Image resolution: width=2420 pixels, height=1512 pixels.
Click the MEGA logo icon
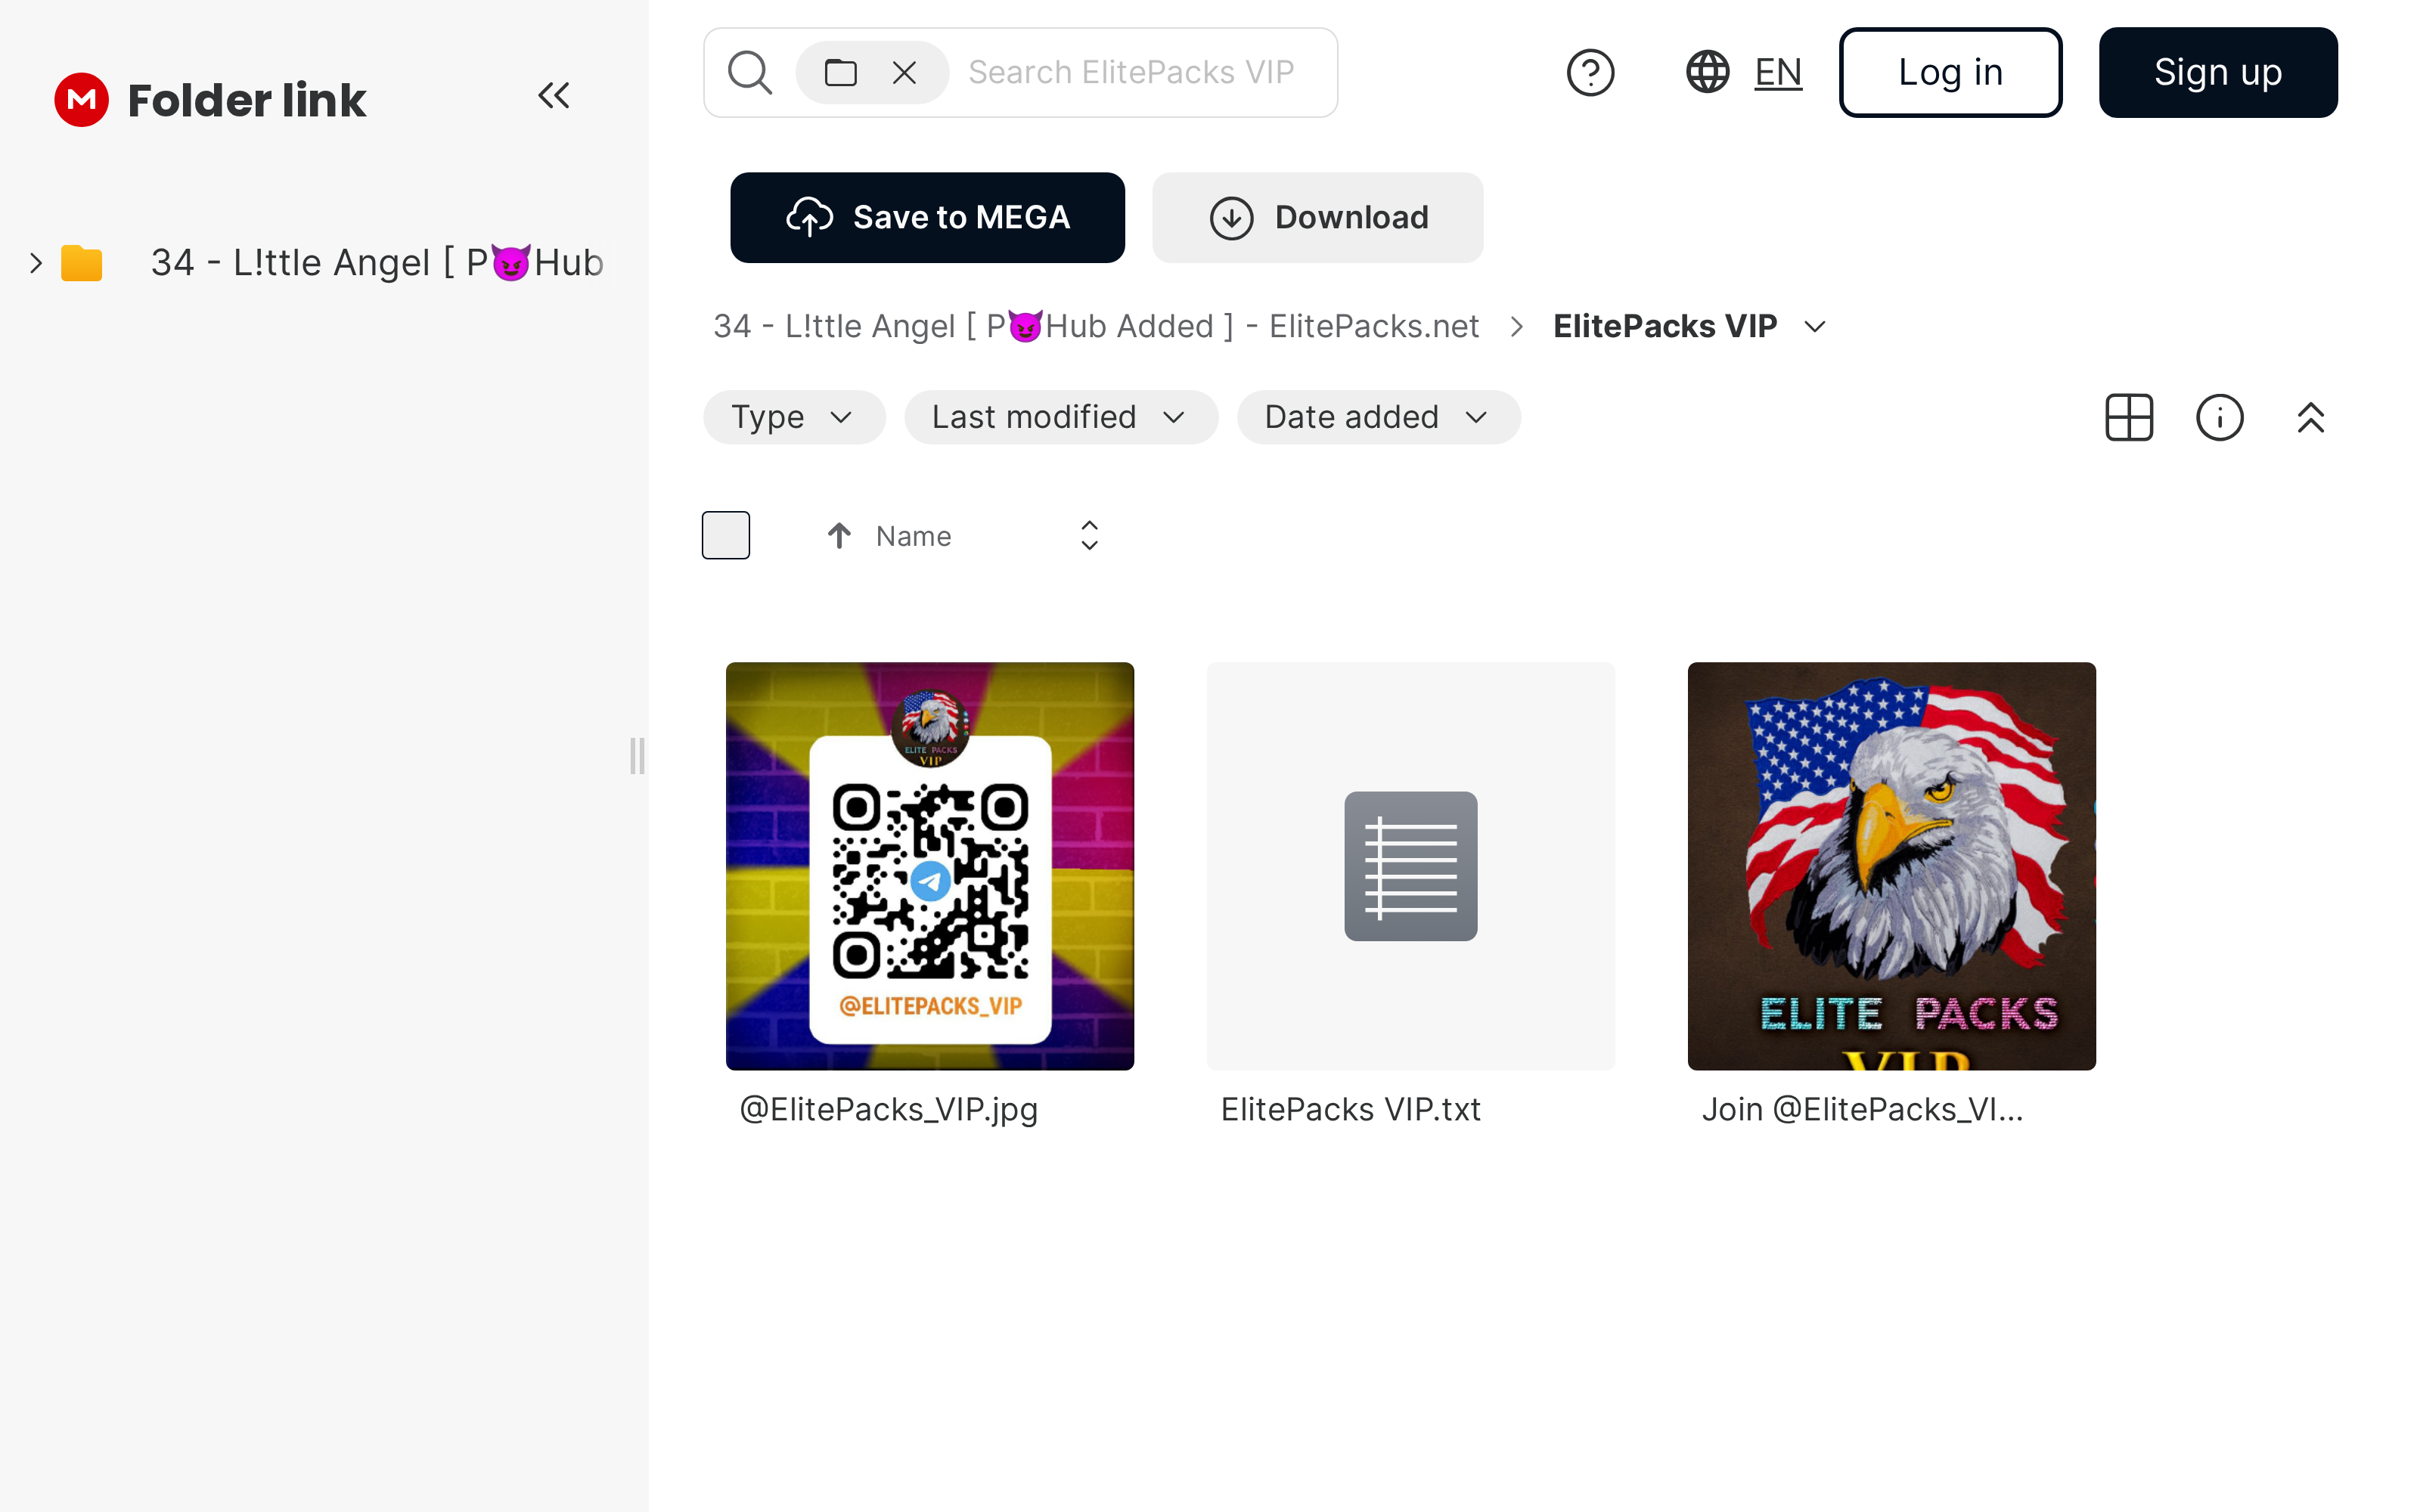coord(81,100)
